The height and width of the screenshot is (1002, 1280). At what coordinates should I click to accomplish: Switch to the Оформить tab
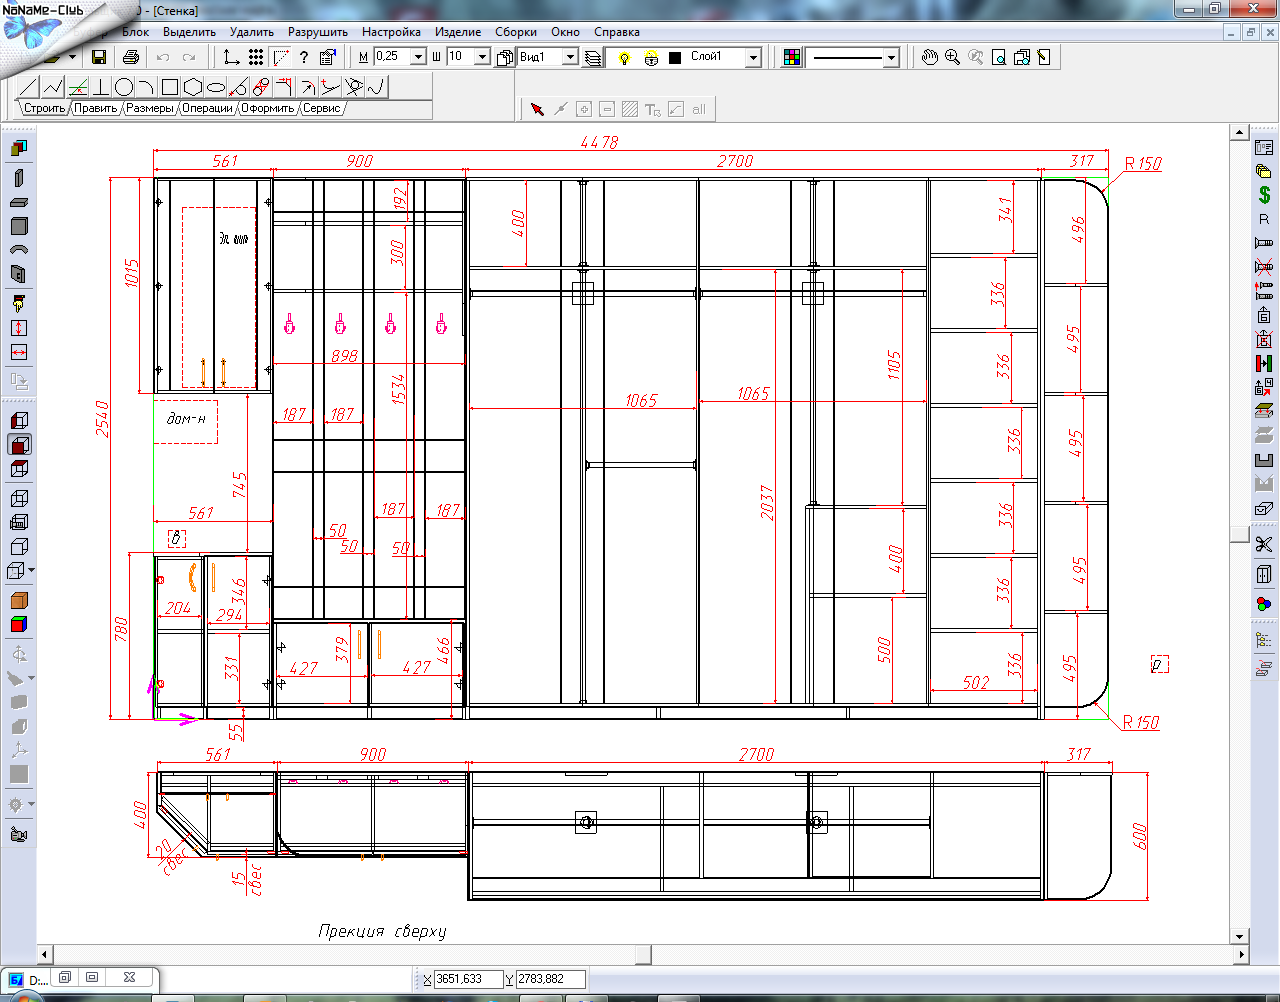[268, 108]
